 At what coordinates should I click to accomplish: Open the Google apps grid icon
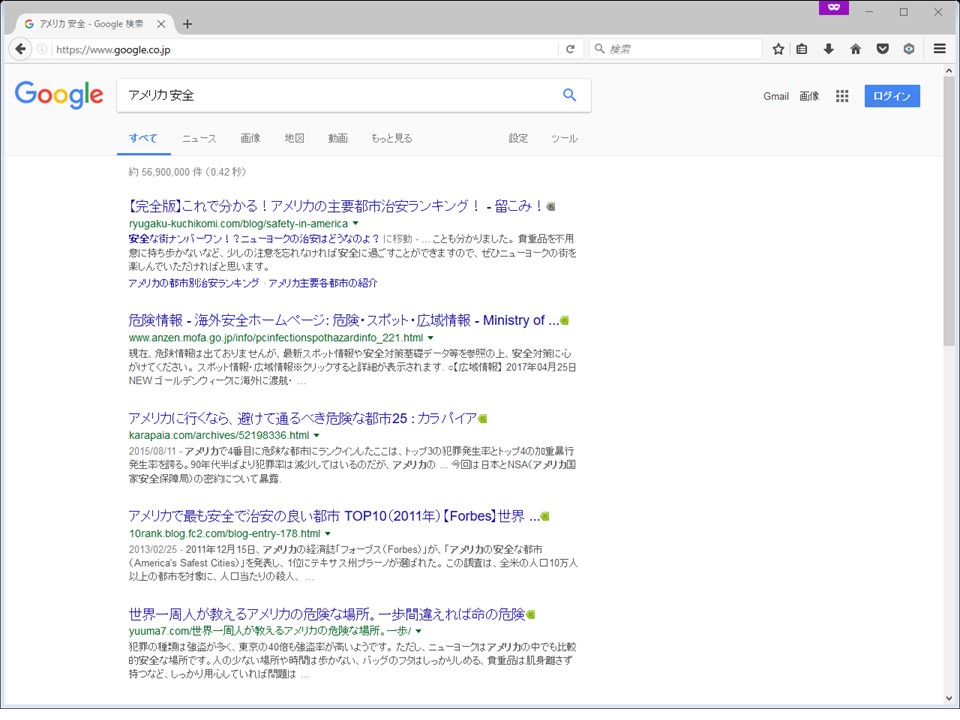842,96
